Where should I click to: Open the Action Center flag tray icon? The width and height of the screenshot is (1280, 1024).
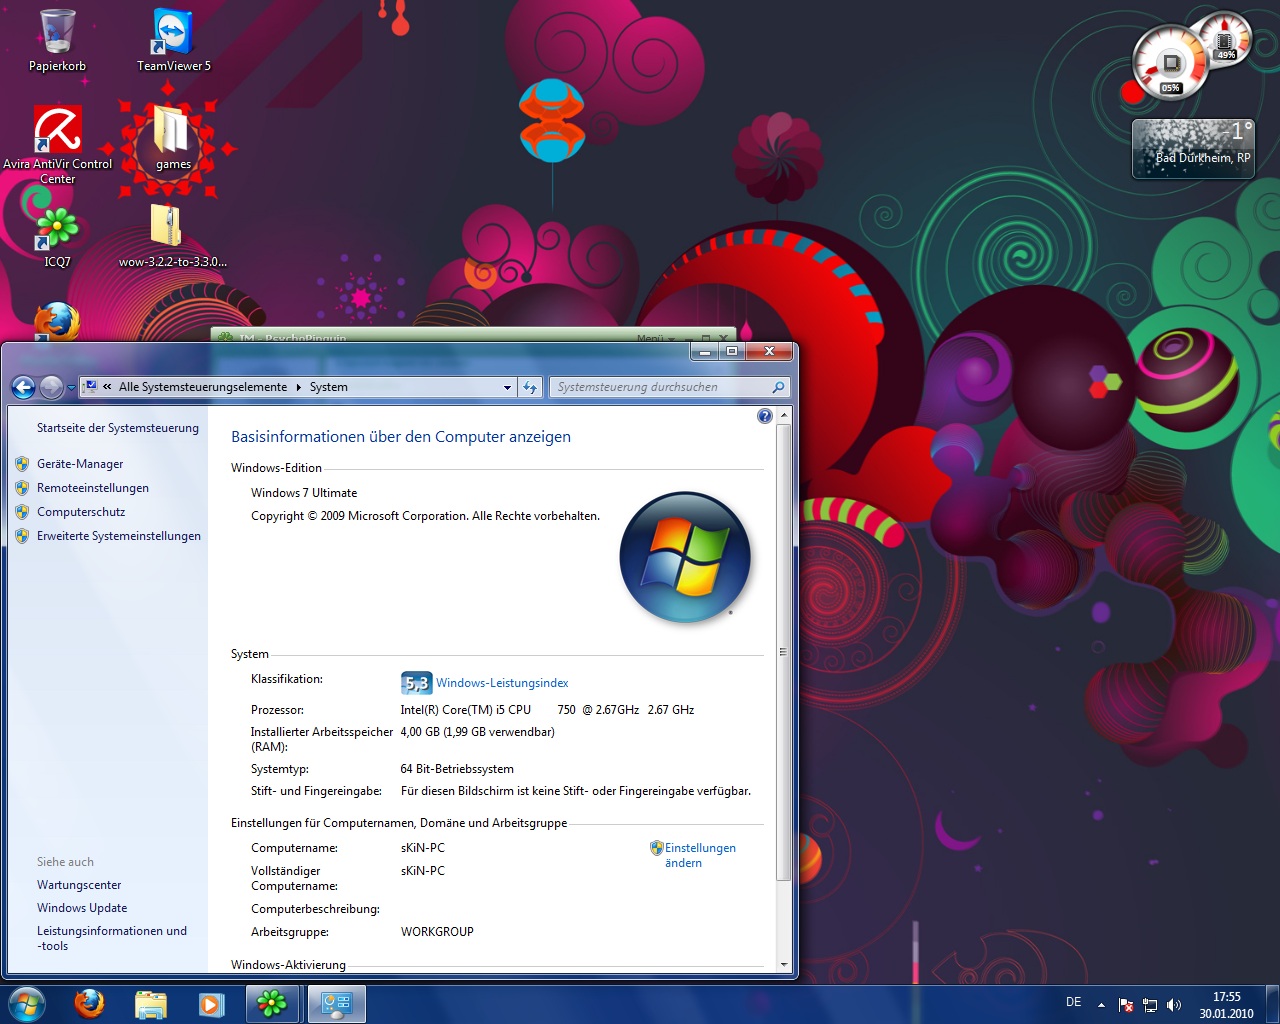pos(1126,1005)
